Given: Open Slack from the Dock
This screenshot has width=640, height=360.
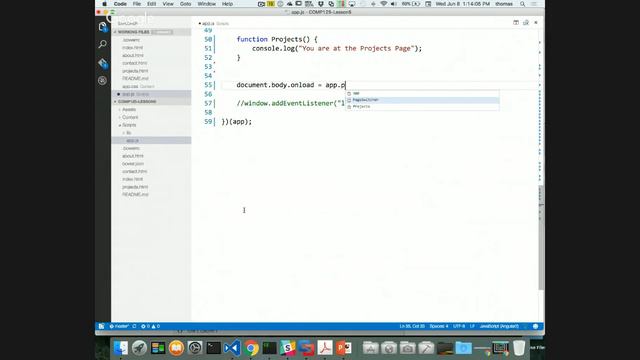Looking at the screenshot, I should click(288, 348).
